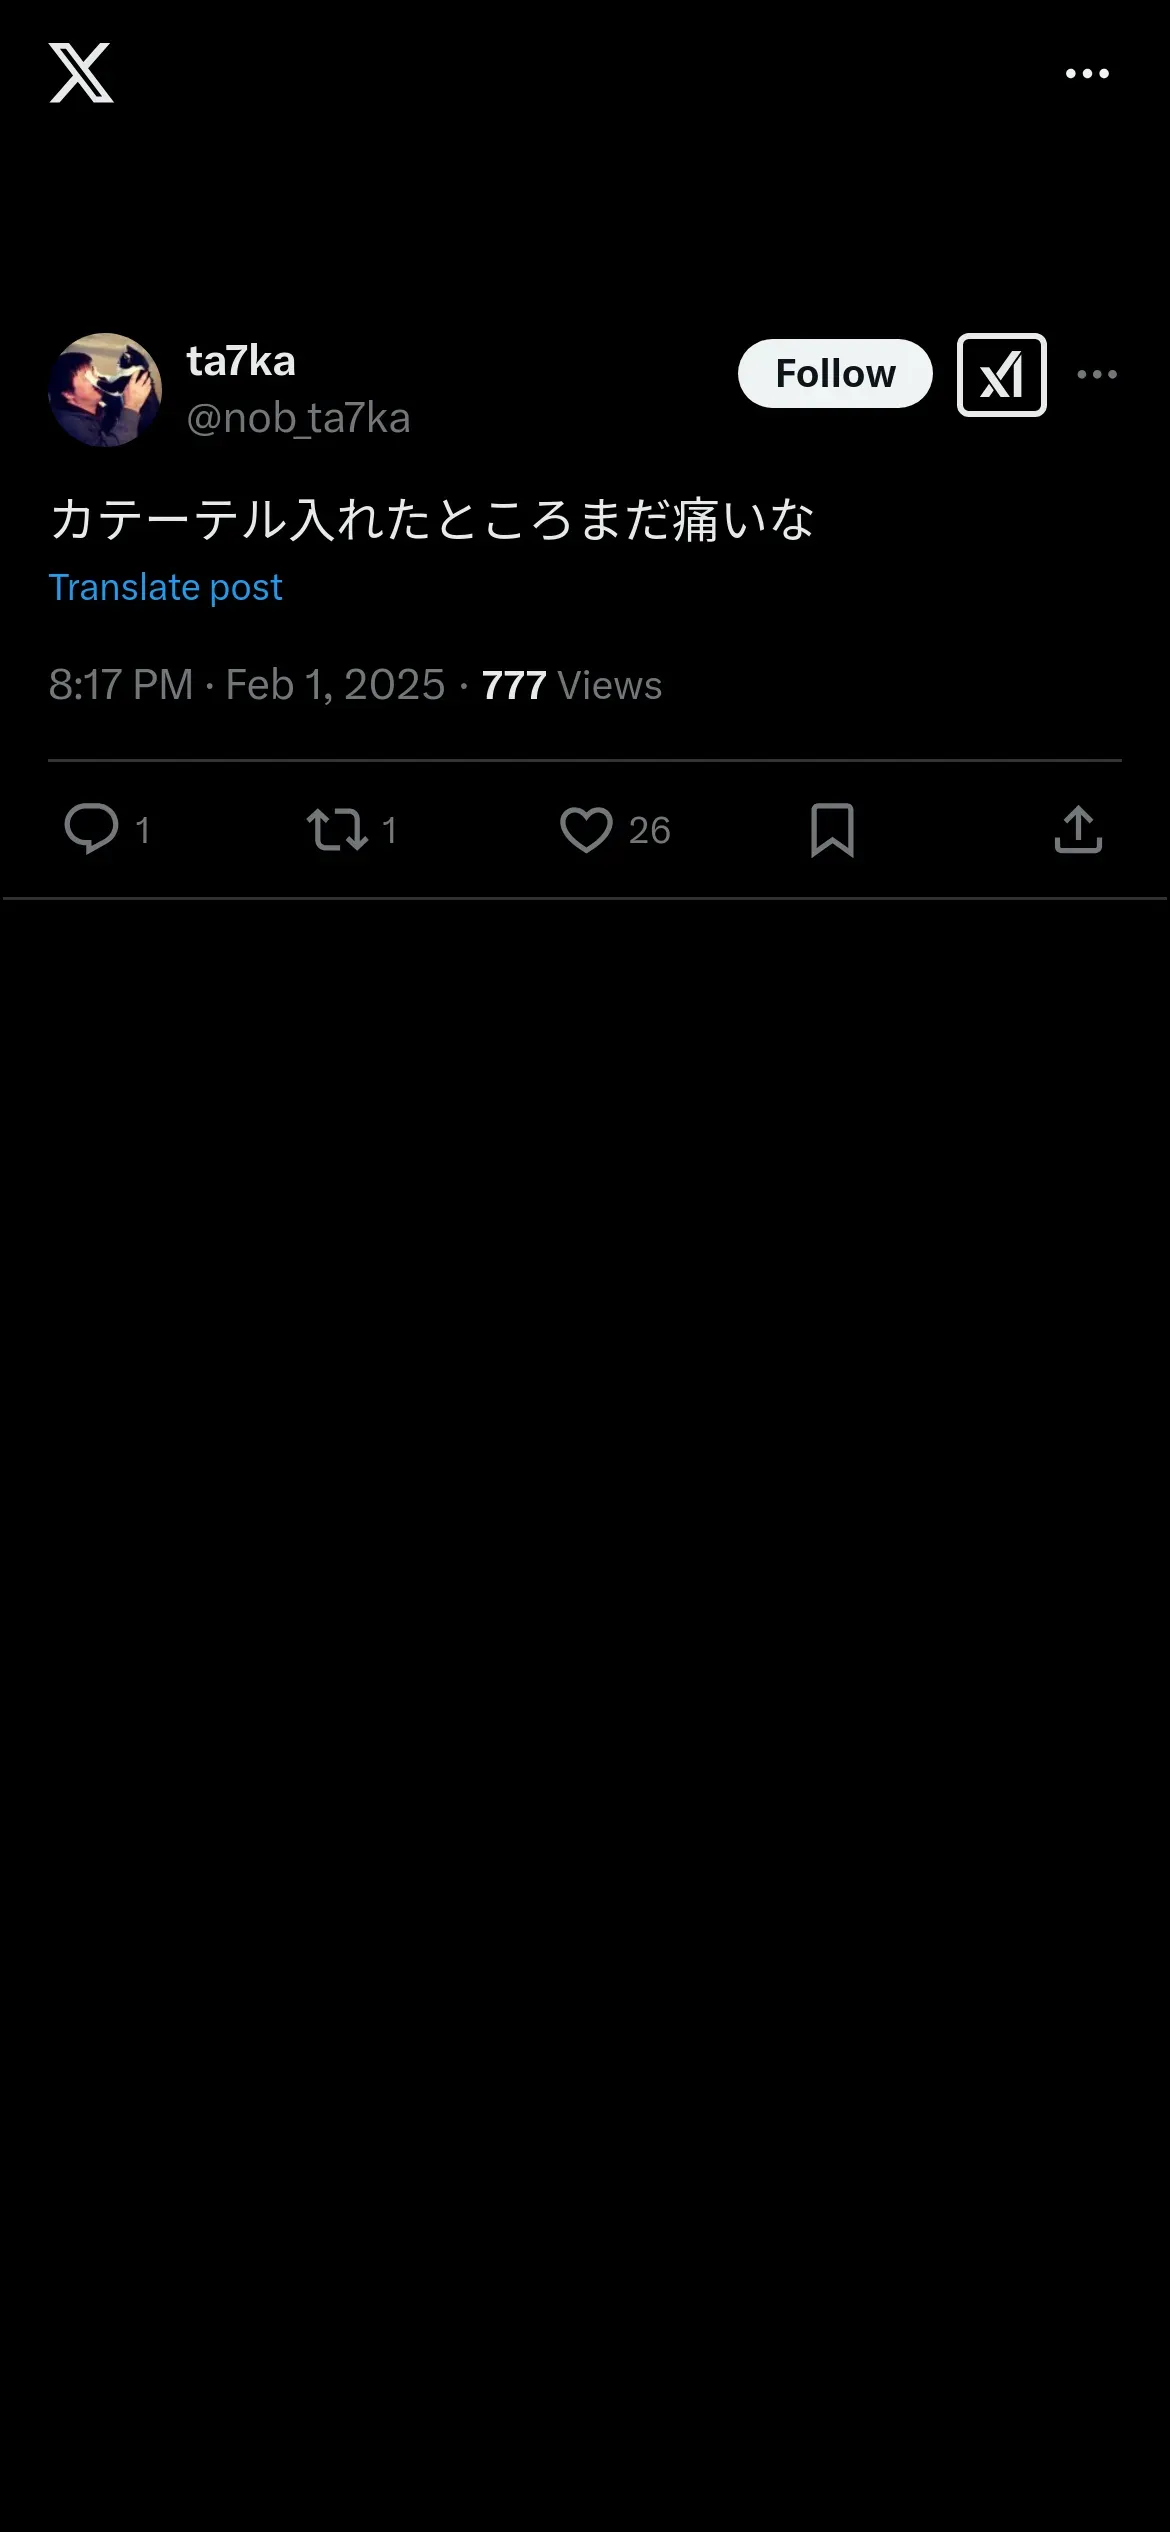Click the Translate post link

coord(166,588)
